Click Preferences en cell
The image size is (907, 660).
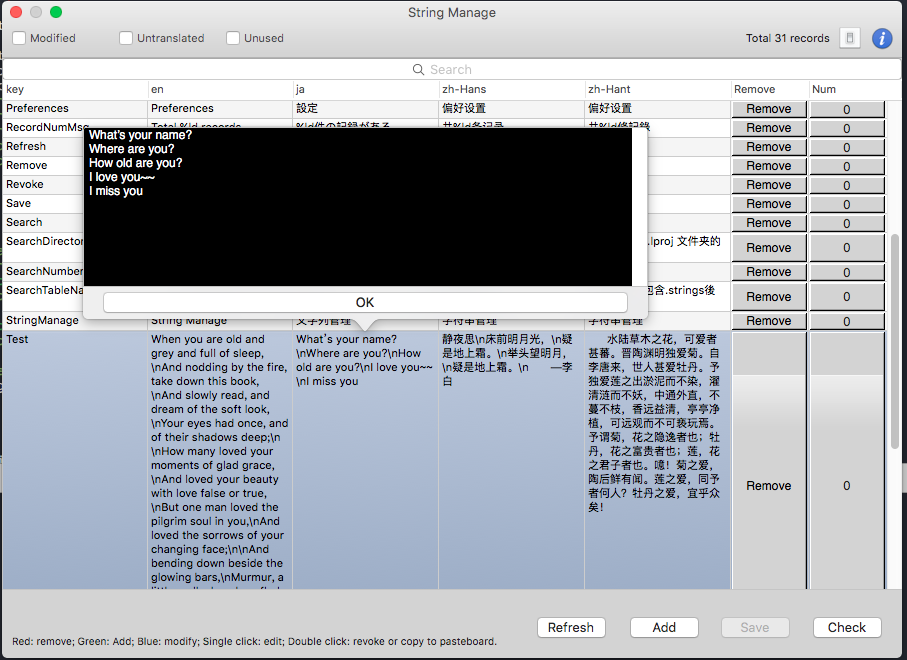(220, 109)
